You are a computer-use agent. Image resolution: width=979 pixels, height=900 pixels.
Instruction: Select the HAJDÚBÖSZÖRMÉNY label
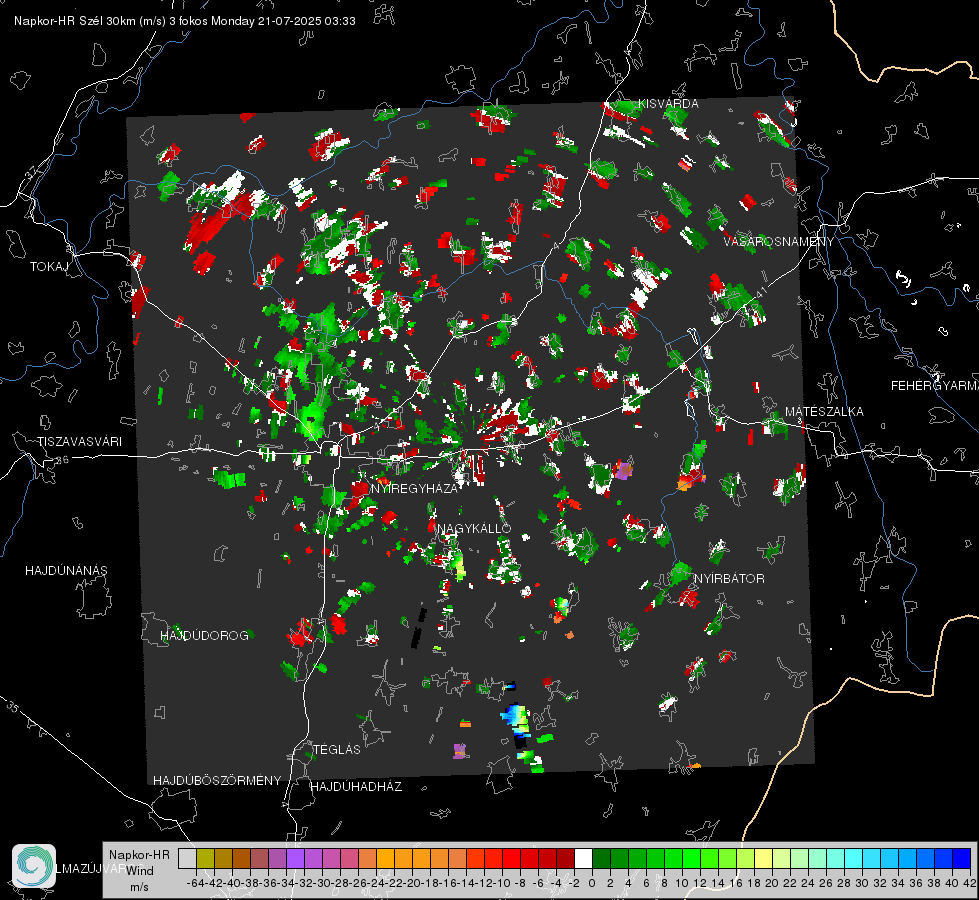pos(217,781)
